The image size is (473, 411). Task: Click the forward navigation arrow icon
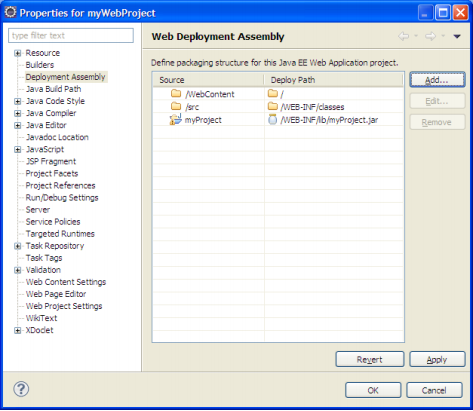(430, 36)
